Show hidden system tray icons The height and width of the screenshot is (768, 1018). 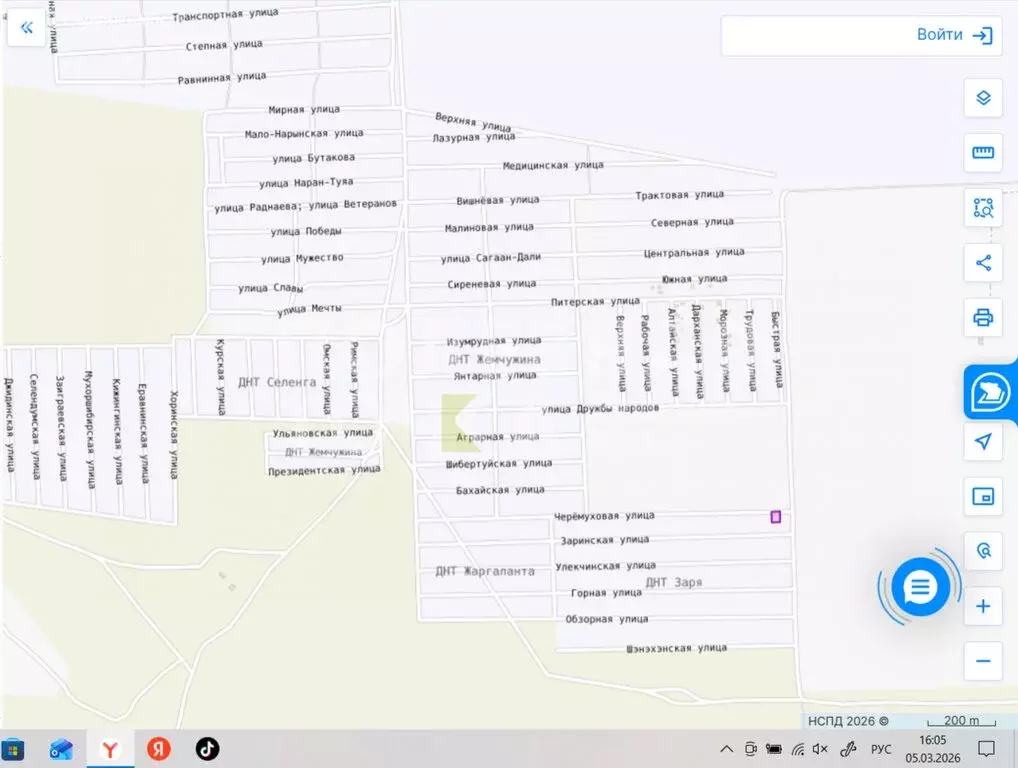click(x=726, y=748)
